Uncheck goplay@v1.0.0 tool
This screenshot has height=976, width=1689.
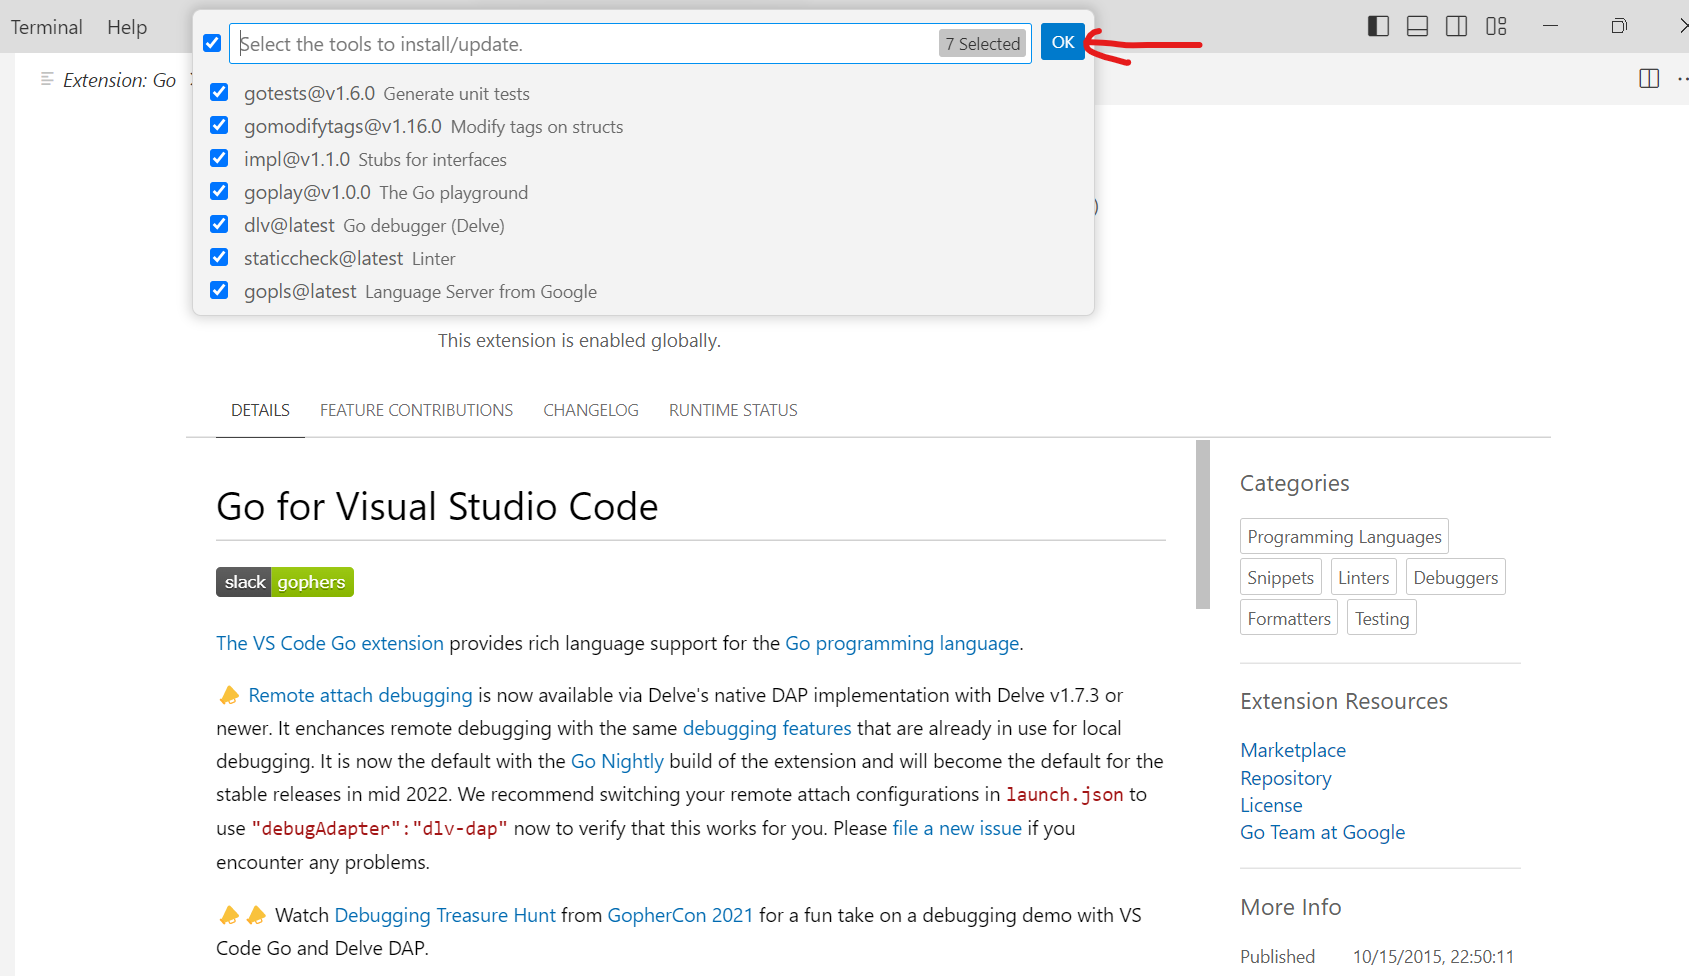tap(219, 191)
